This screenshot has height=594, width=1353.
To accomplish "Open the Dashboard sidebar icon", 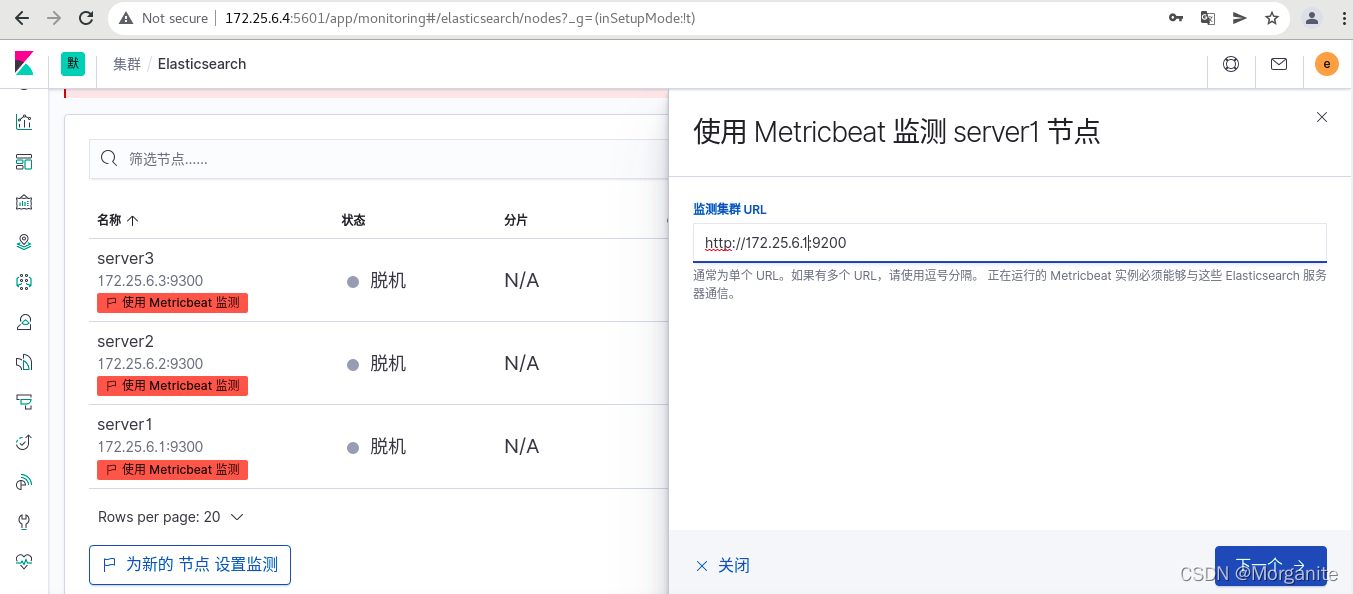I will click(x=24, y=162).
